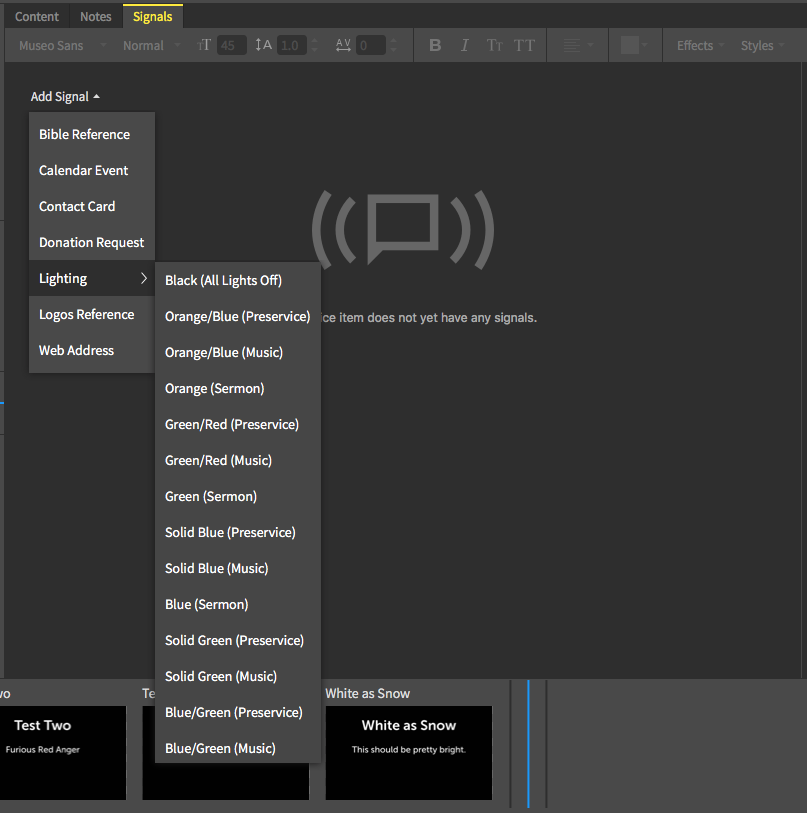Image resolution: width=807 pixels, height=813 pixels.
Task: Switch to the Content tab
Action: (x=37, y=17)
